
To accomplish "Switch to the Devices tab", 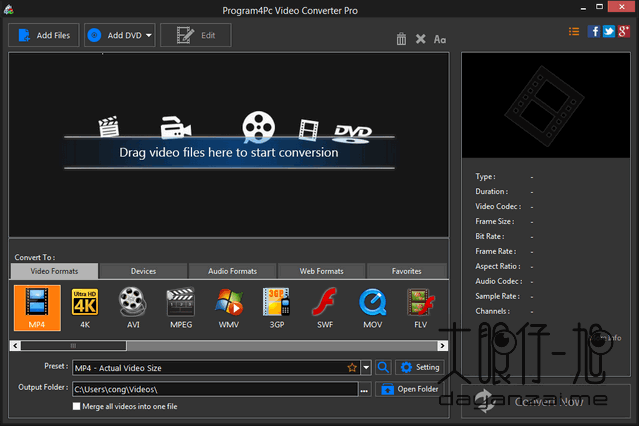I will pyautogui.click(x=143, y=271).
